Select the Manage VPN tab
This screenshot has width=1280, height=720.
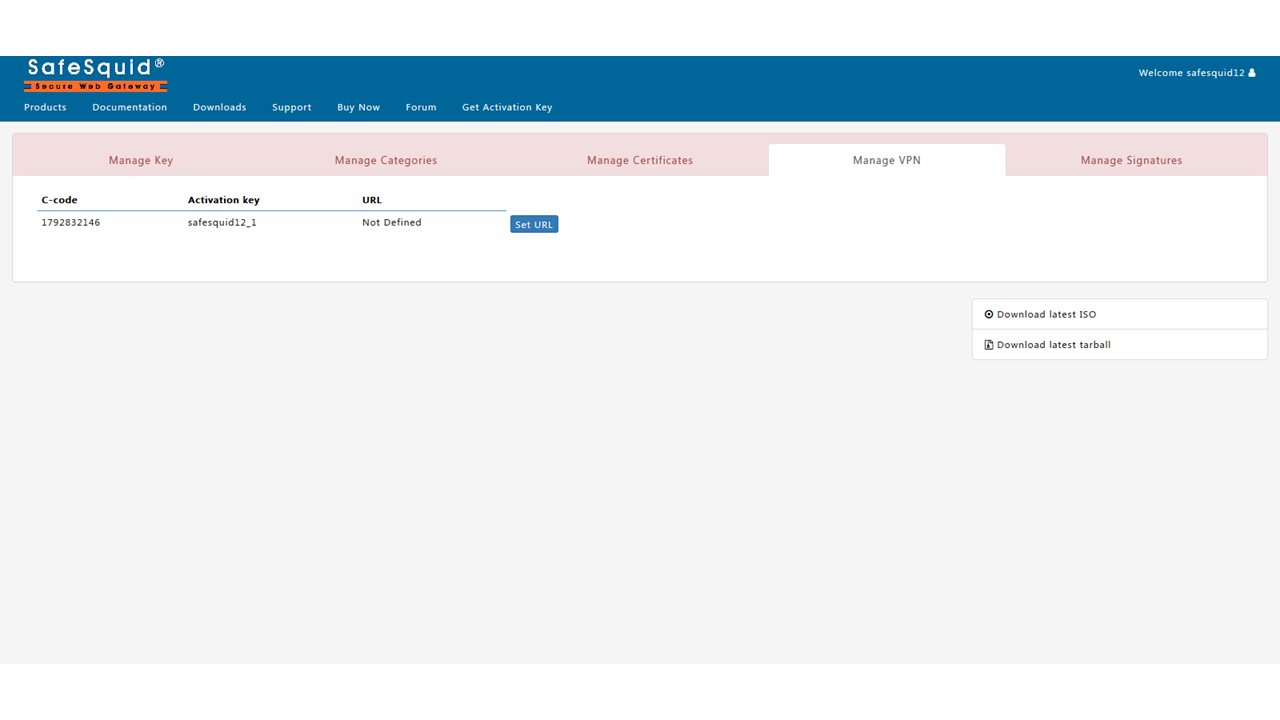(887, 160)
